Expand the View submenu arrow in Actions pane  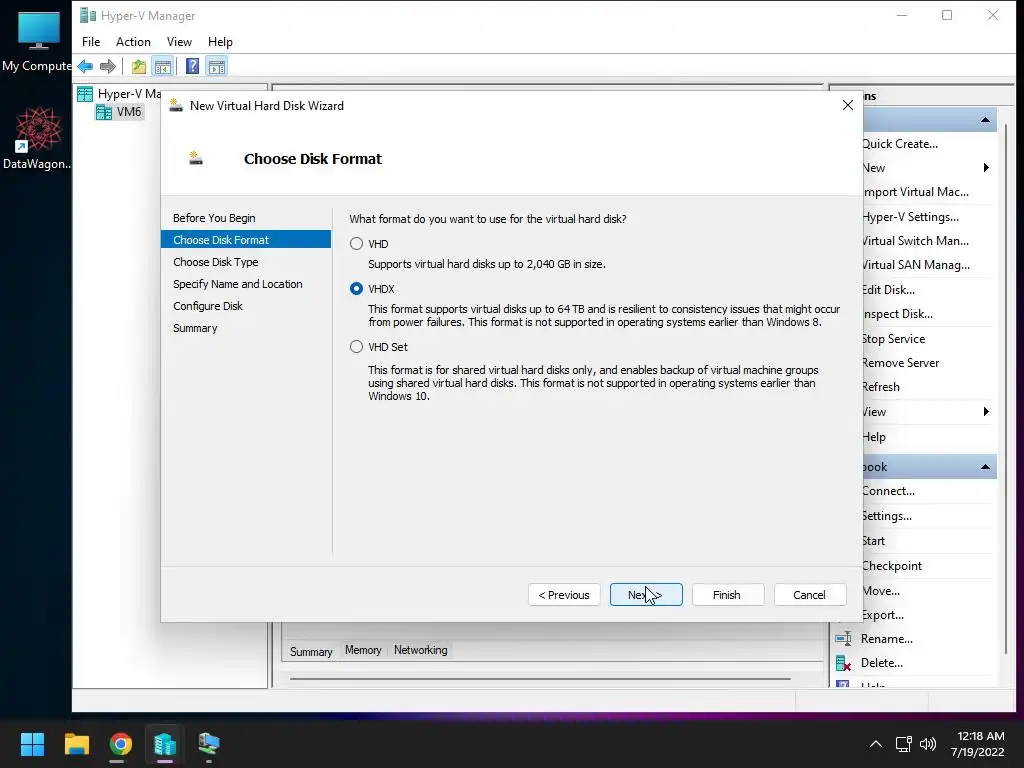[x=986, y=411]
